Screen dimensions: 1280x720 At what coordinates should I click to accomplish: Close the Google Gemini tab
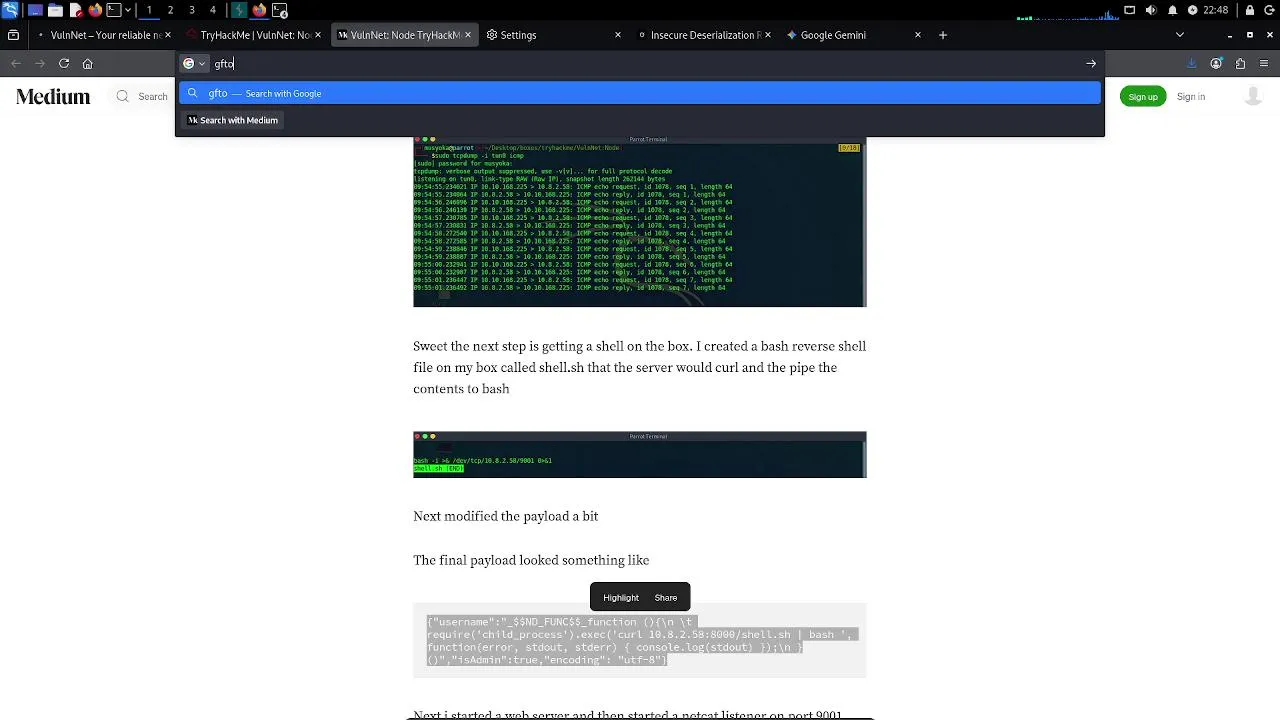tap(918, 35)
